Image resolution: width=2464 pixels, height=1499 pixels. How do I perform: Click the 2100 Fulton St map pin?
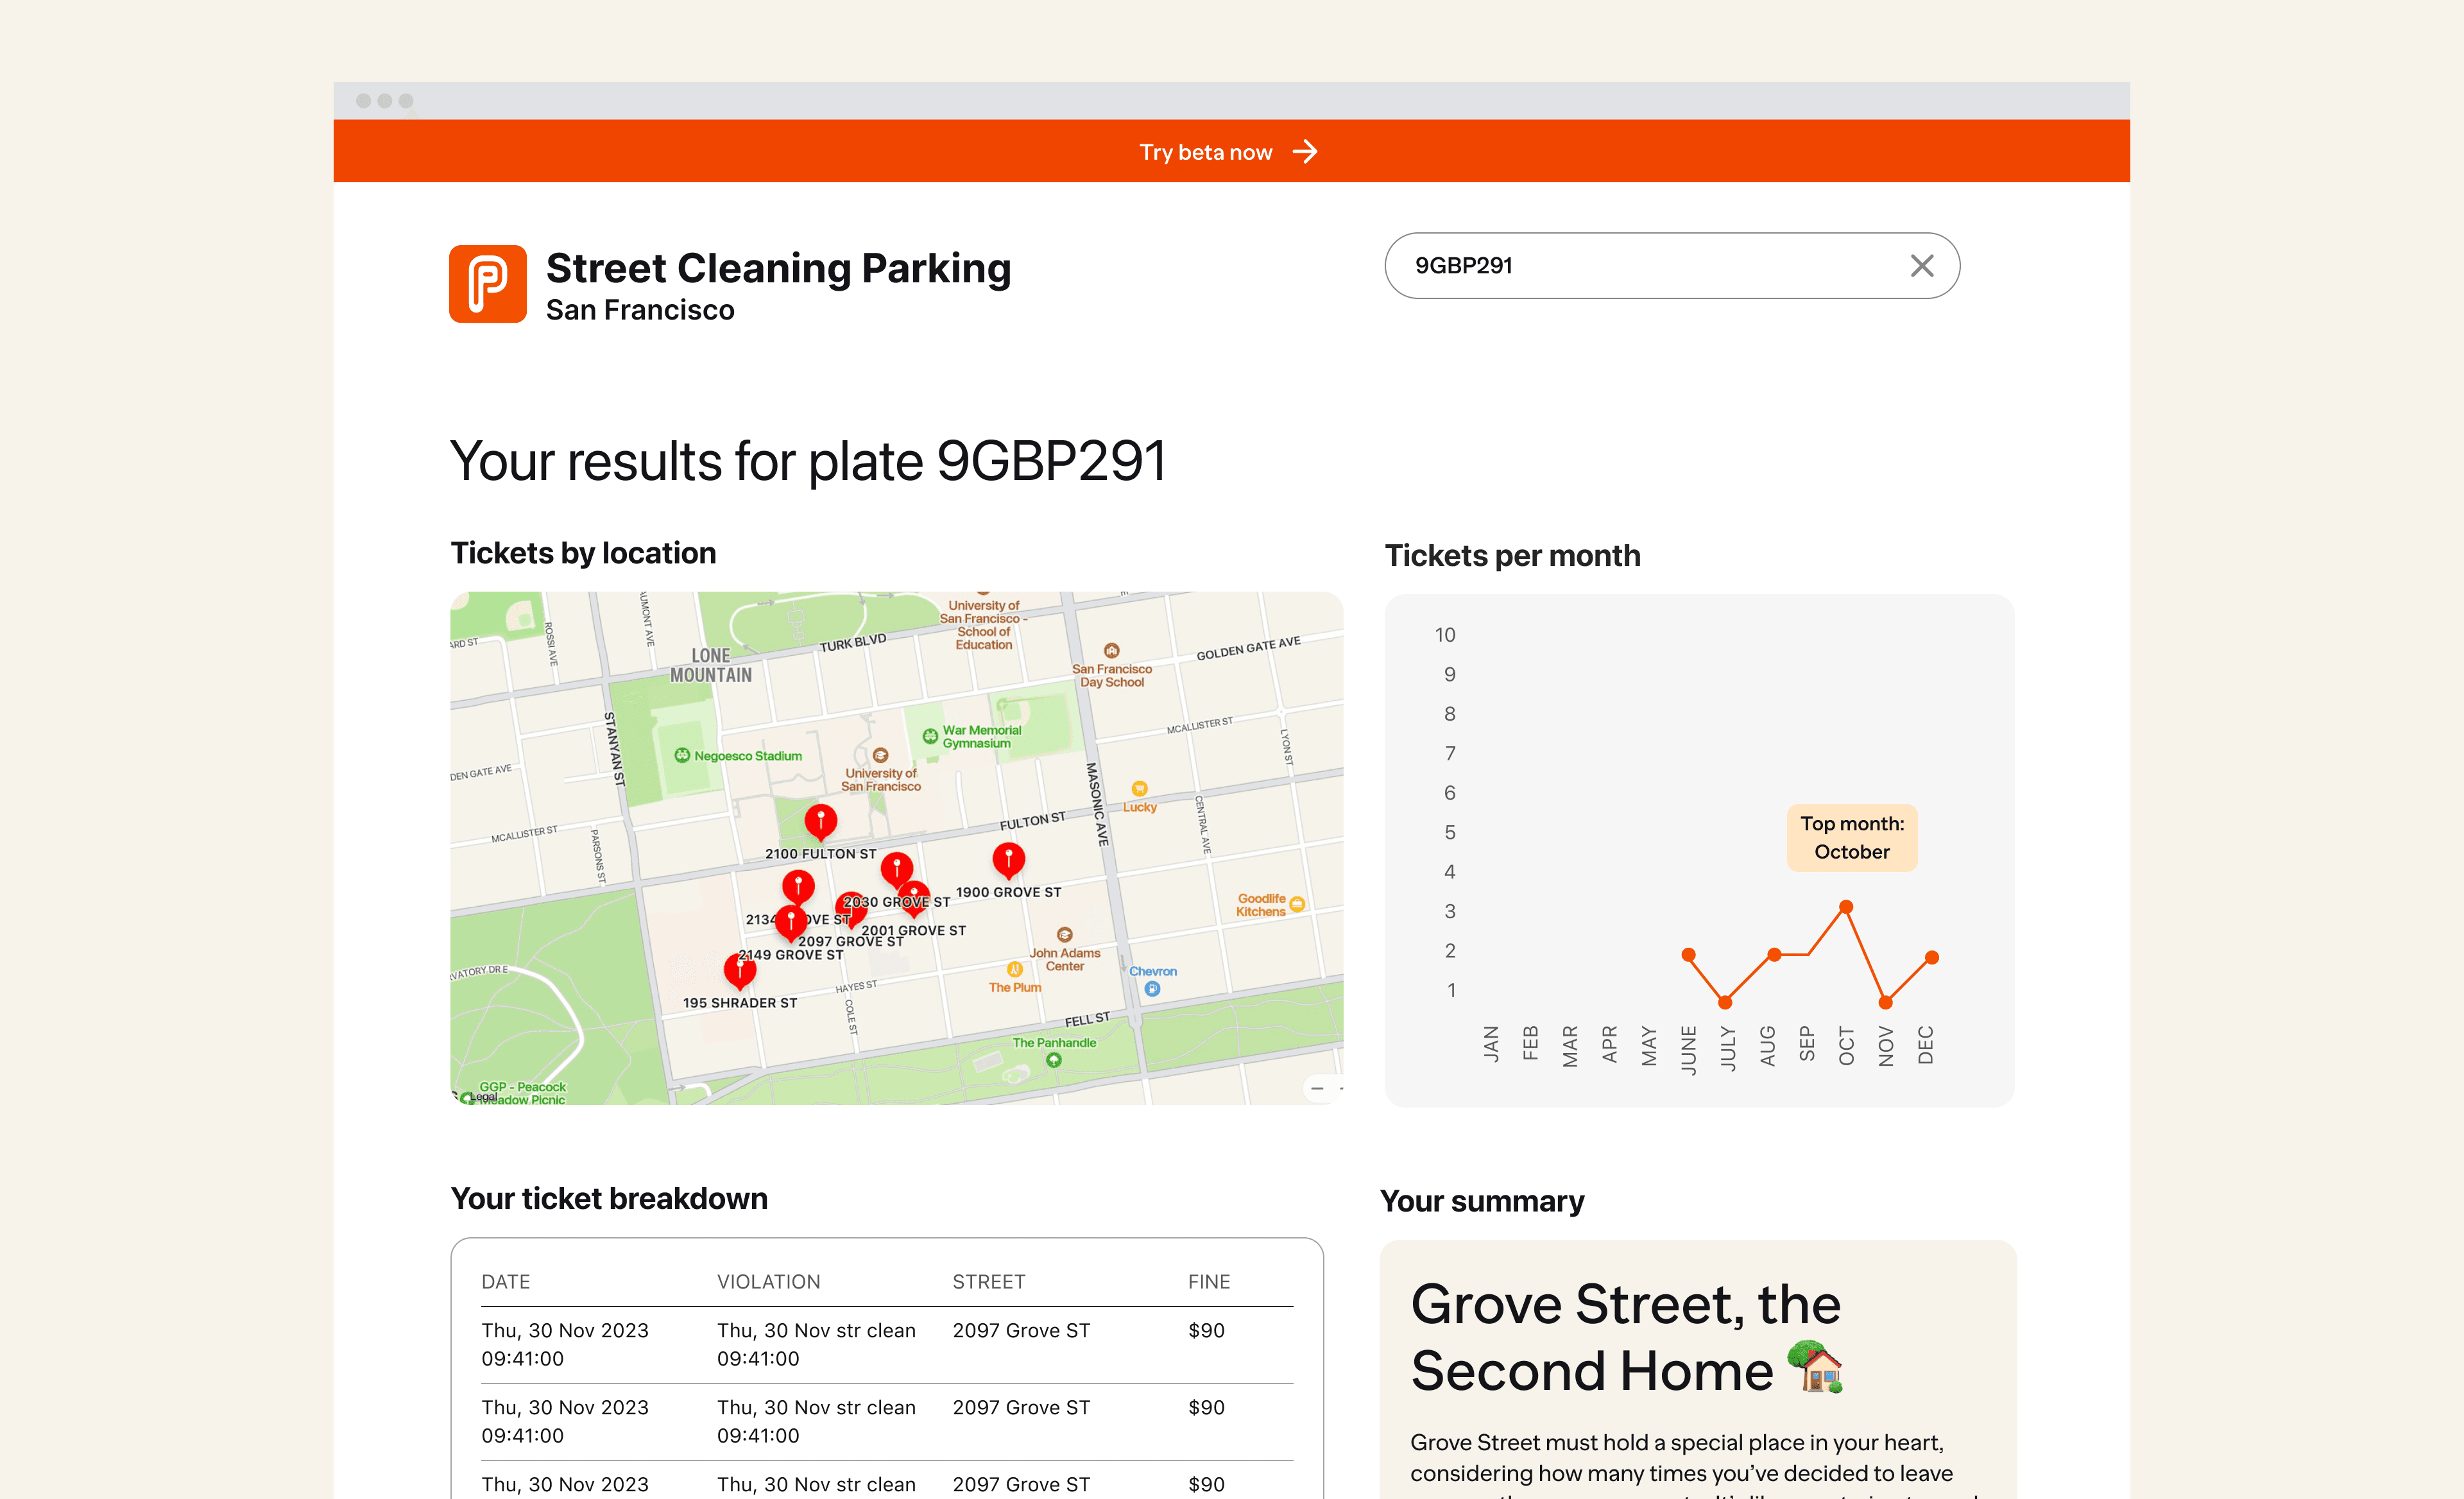coord(820,820)
